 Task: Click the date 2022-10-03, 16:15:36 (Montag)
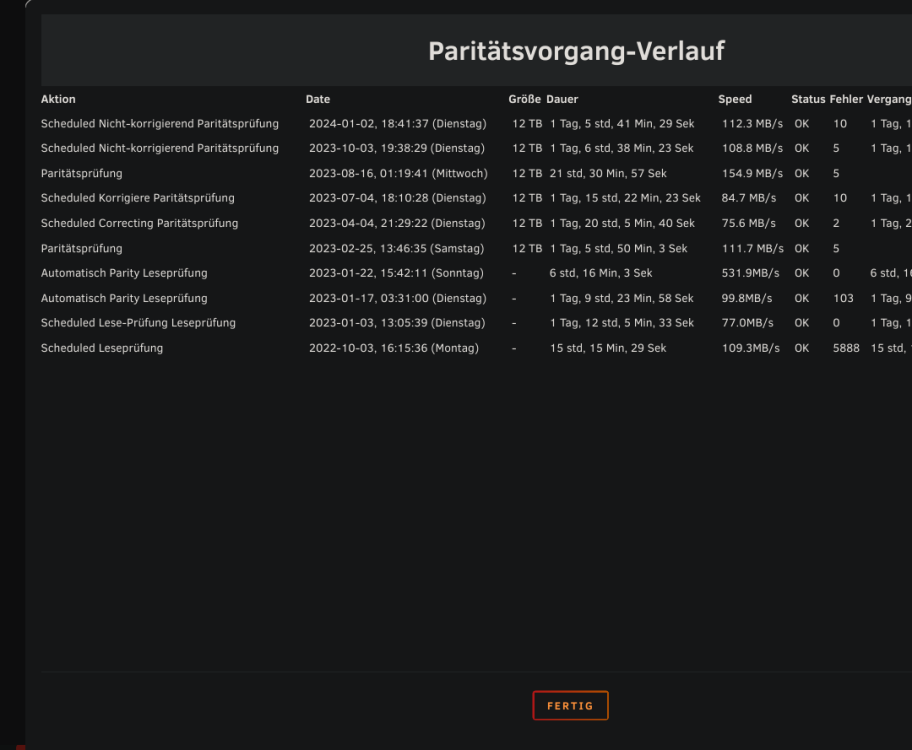(394, 348)
